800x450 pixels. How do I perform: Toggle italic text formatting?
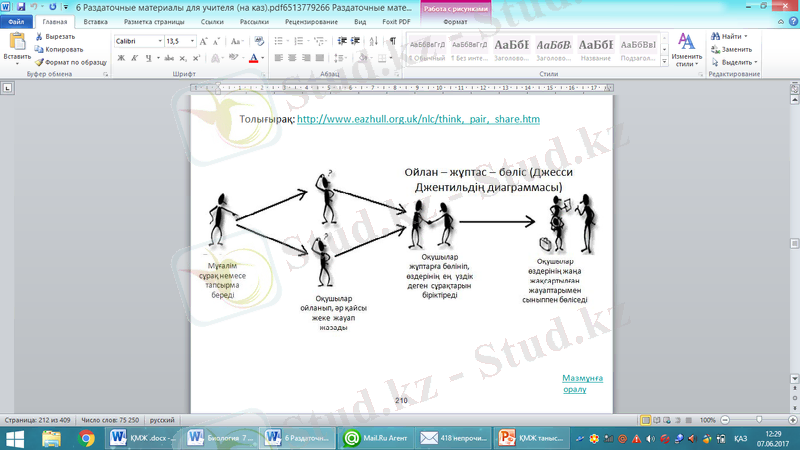(135, 58)
